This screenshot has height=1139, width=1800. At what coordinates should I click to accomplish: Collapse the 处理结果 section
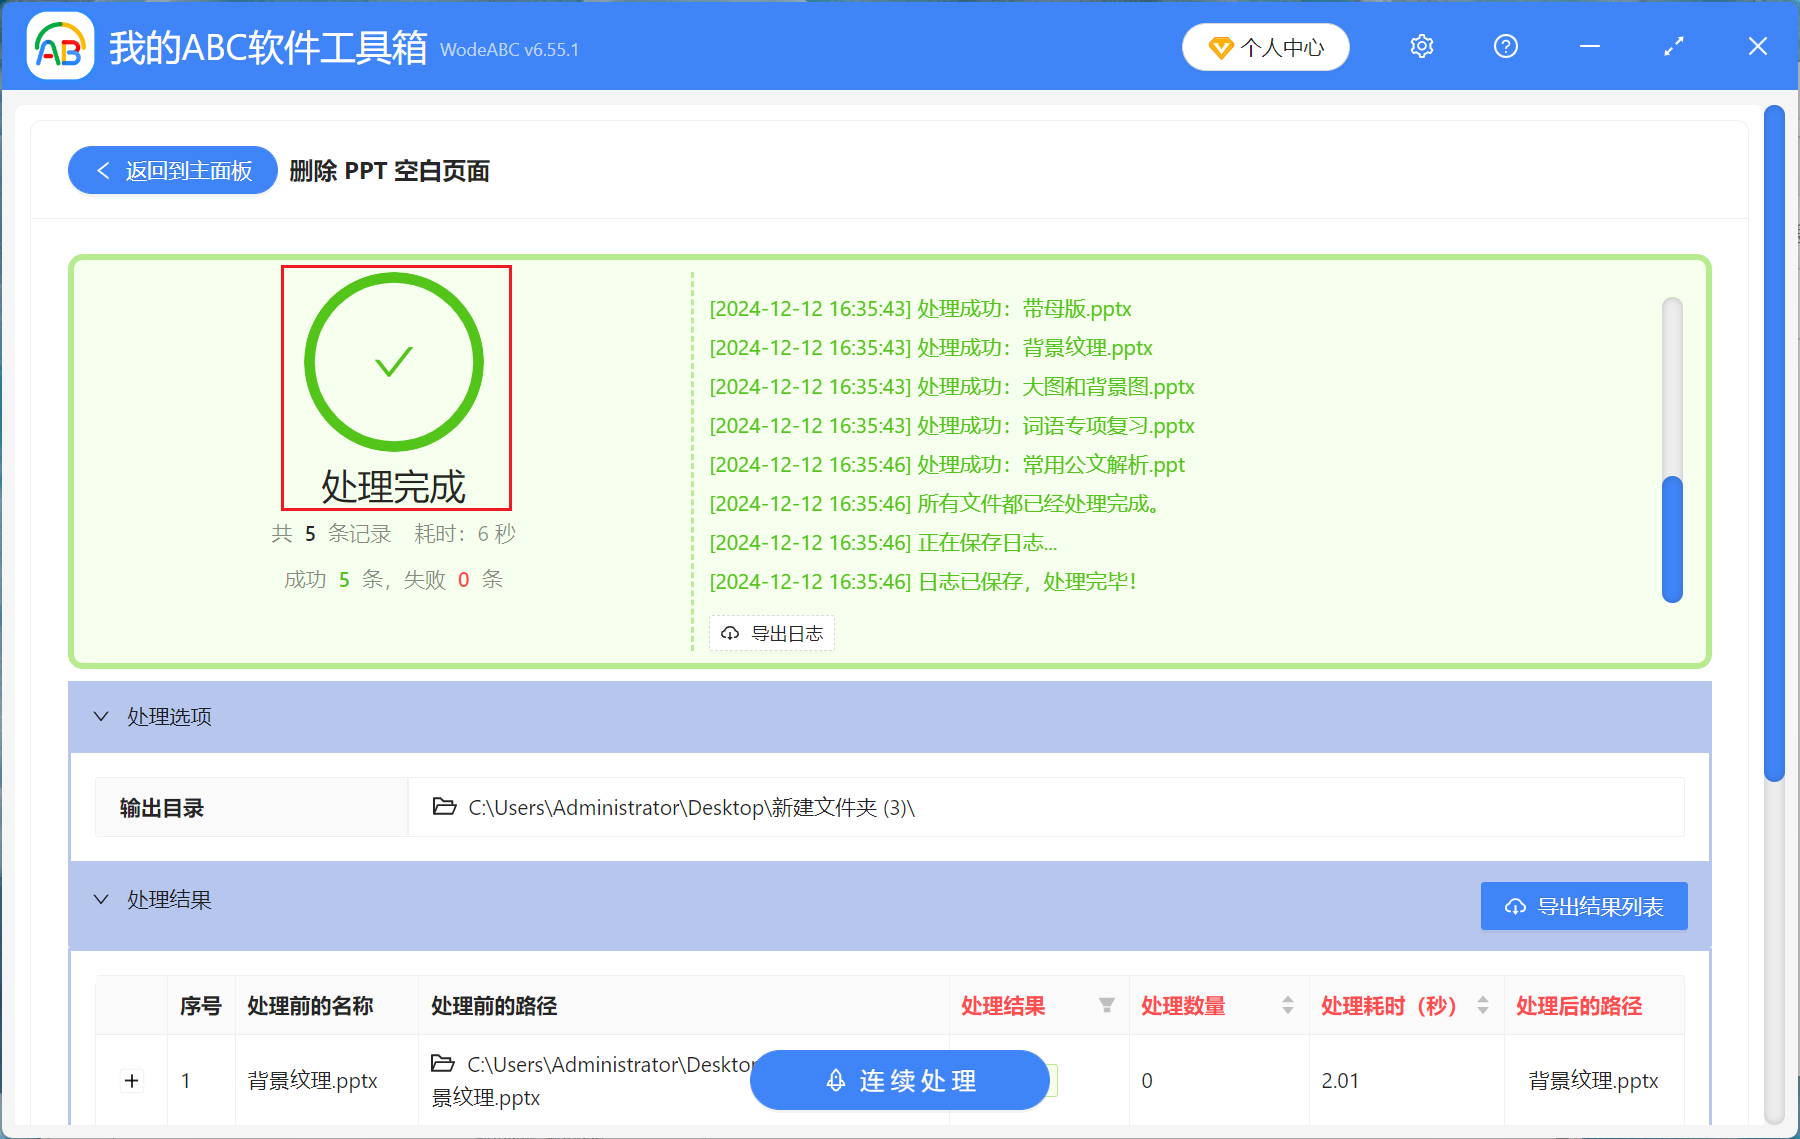tap(100, 899)
